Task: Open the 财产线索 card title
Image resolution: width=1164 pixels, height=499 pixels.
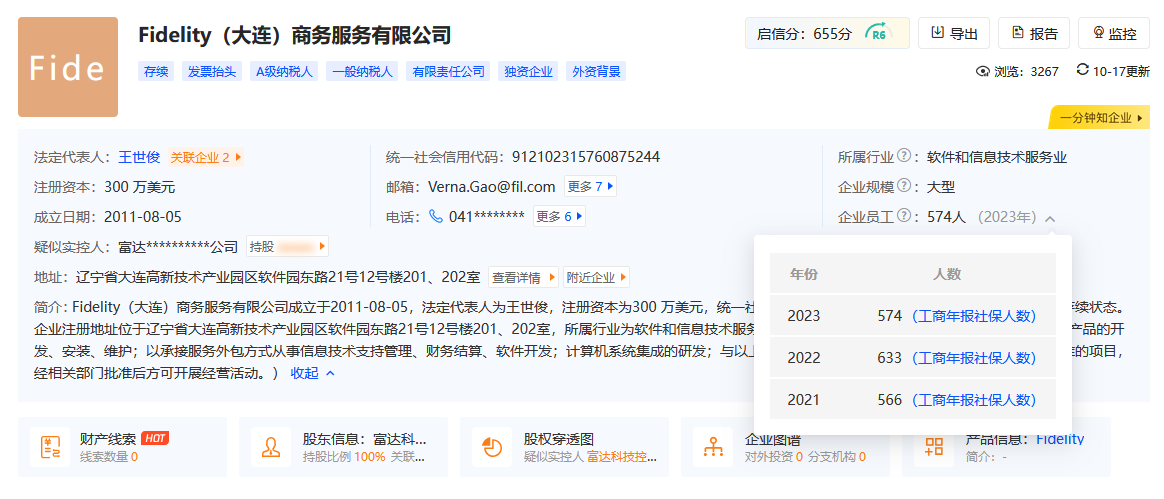Action: 106,439
